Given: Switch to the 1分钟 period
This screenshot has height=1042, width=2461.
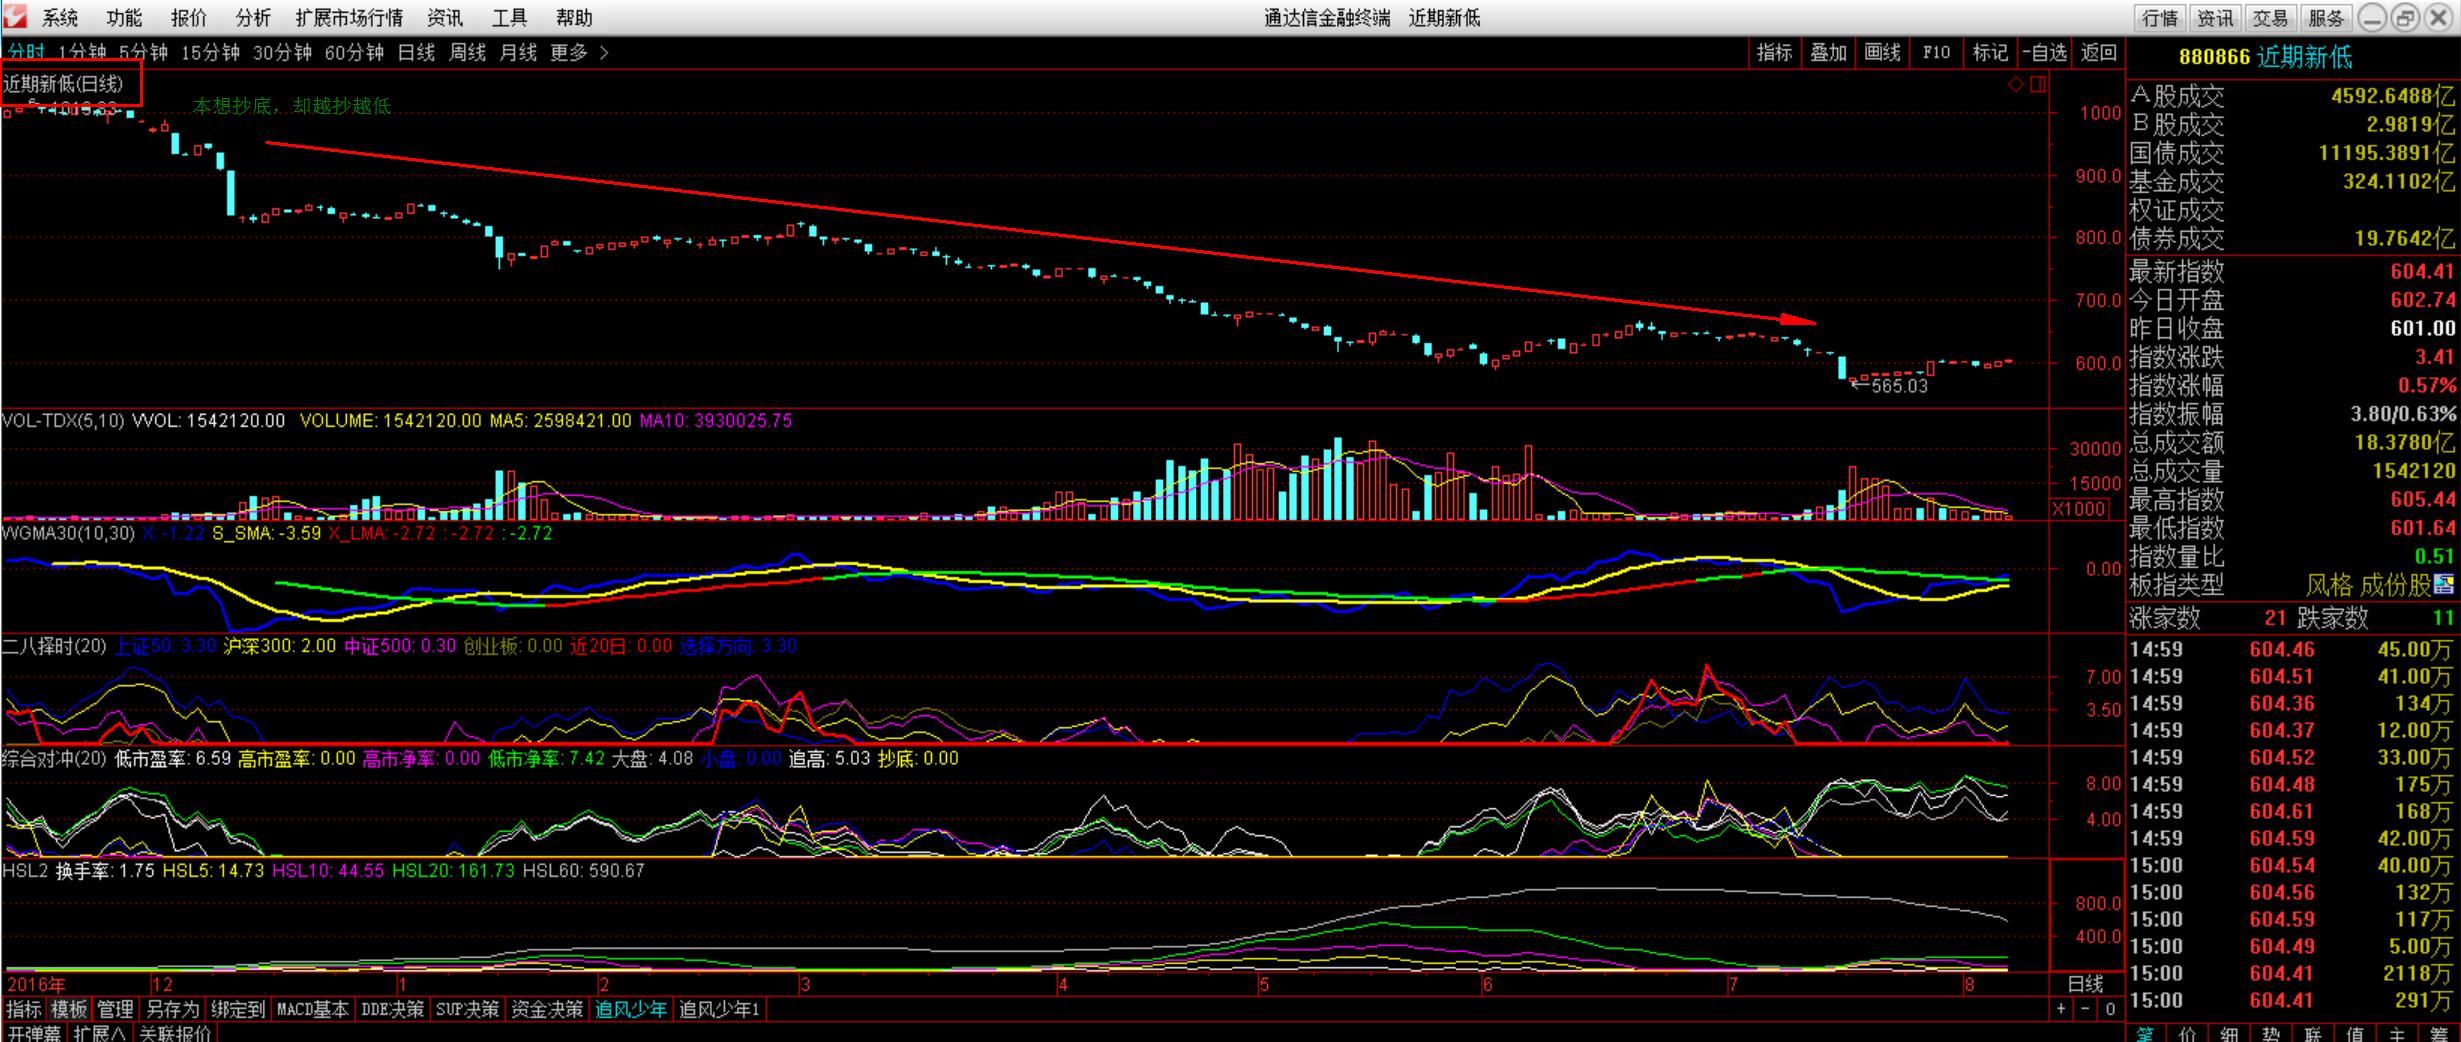Looking at the screenshot, I should 82,53.
